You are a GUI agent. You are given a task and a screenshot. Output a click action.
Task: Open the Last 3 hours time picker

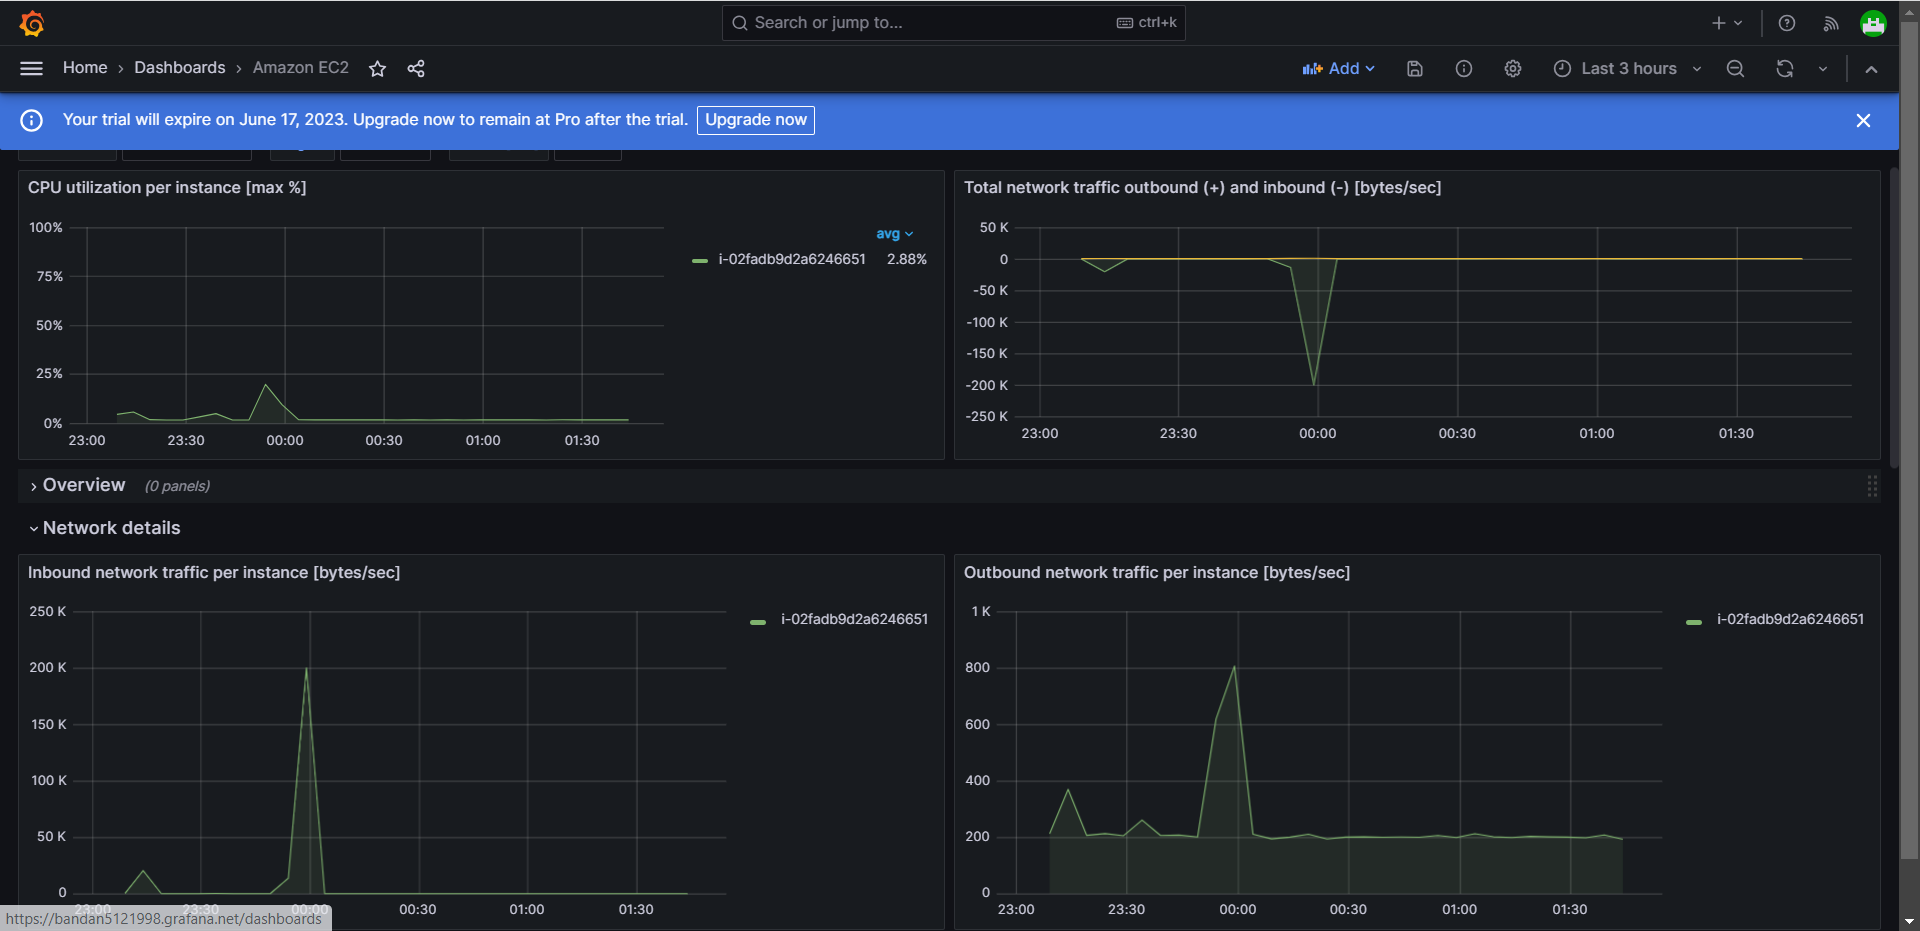tap(1627, 68)
